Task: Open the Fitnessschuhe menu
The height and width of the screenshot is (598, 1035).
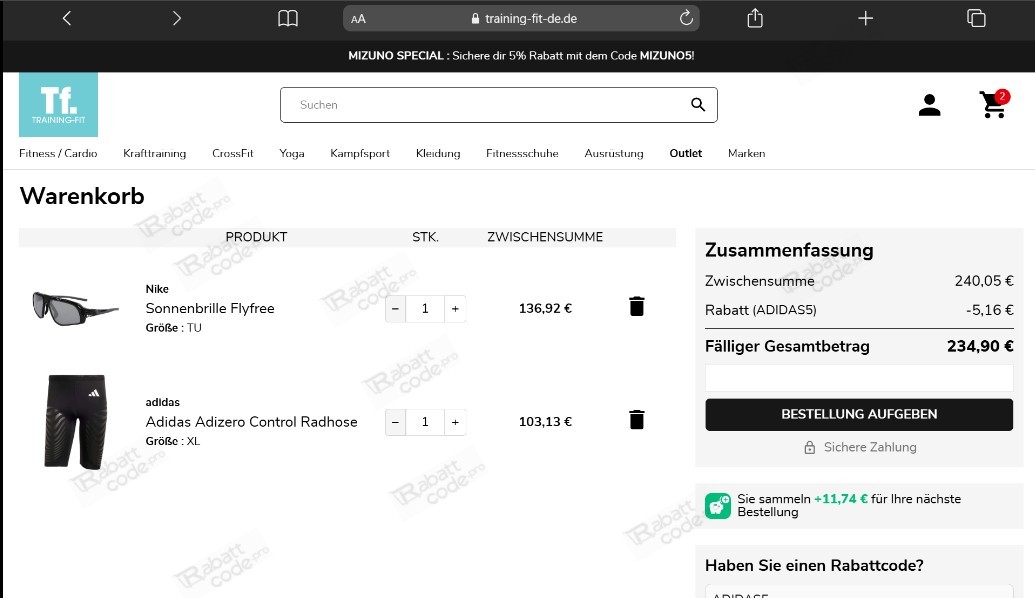Action: (x=522, y=153)
